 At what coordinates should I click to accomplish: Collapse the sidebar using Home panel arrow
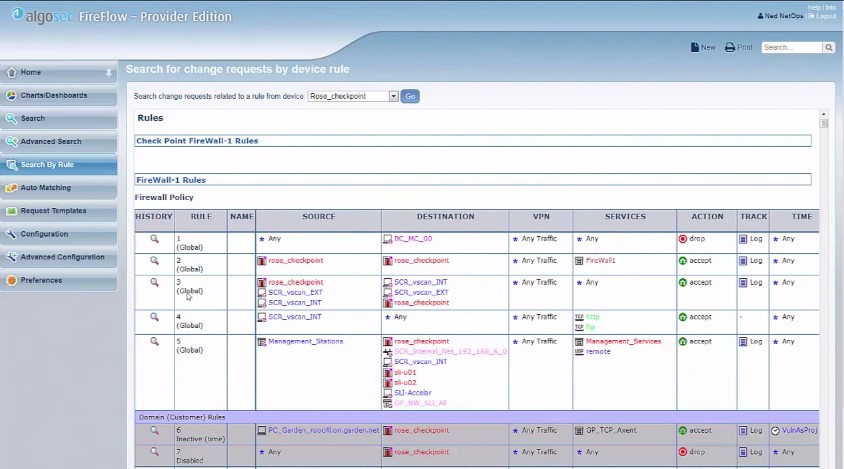[108, 73]
